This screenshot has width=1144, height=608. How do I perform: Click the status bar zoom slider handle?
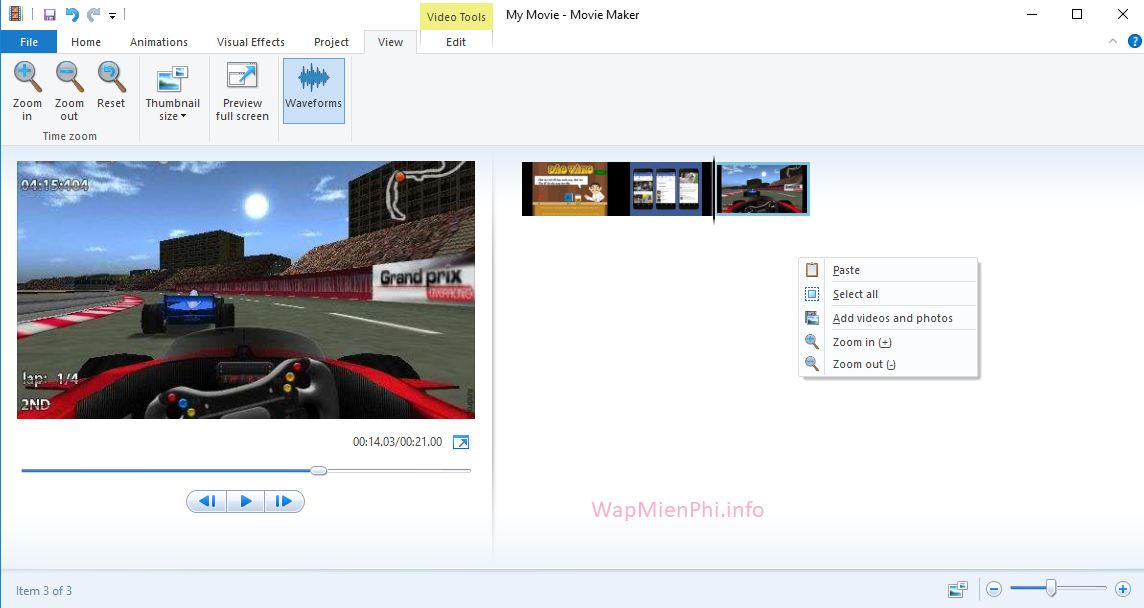tap(1051, 588)
